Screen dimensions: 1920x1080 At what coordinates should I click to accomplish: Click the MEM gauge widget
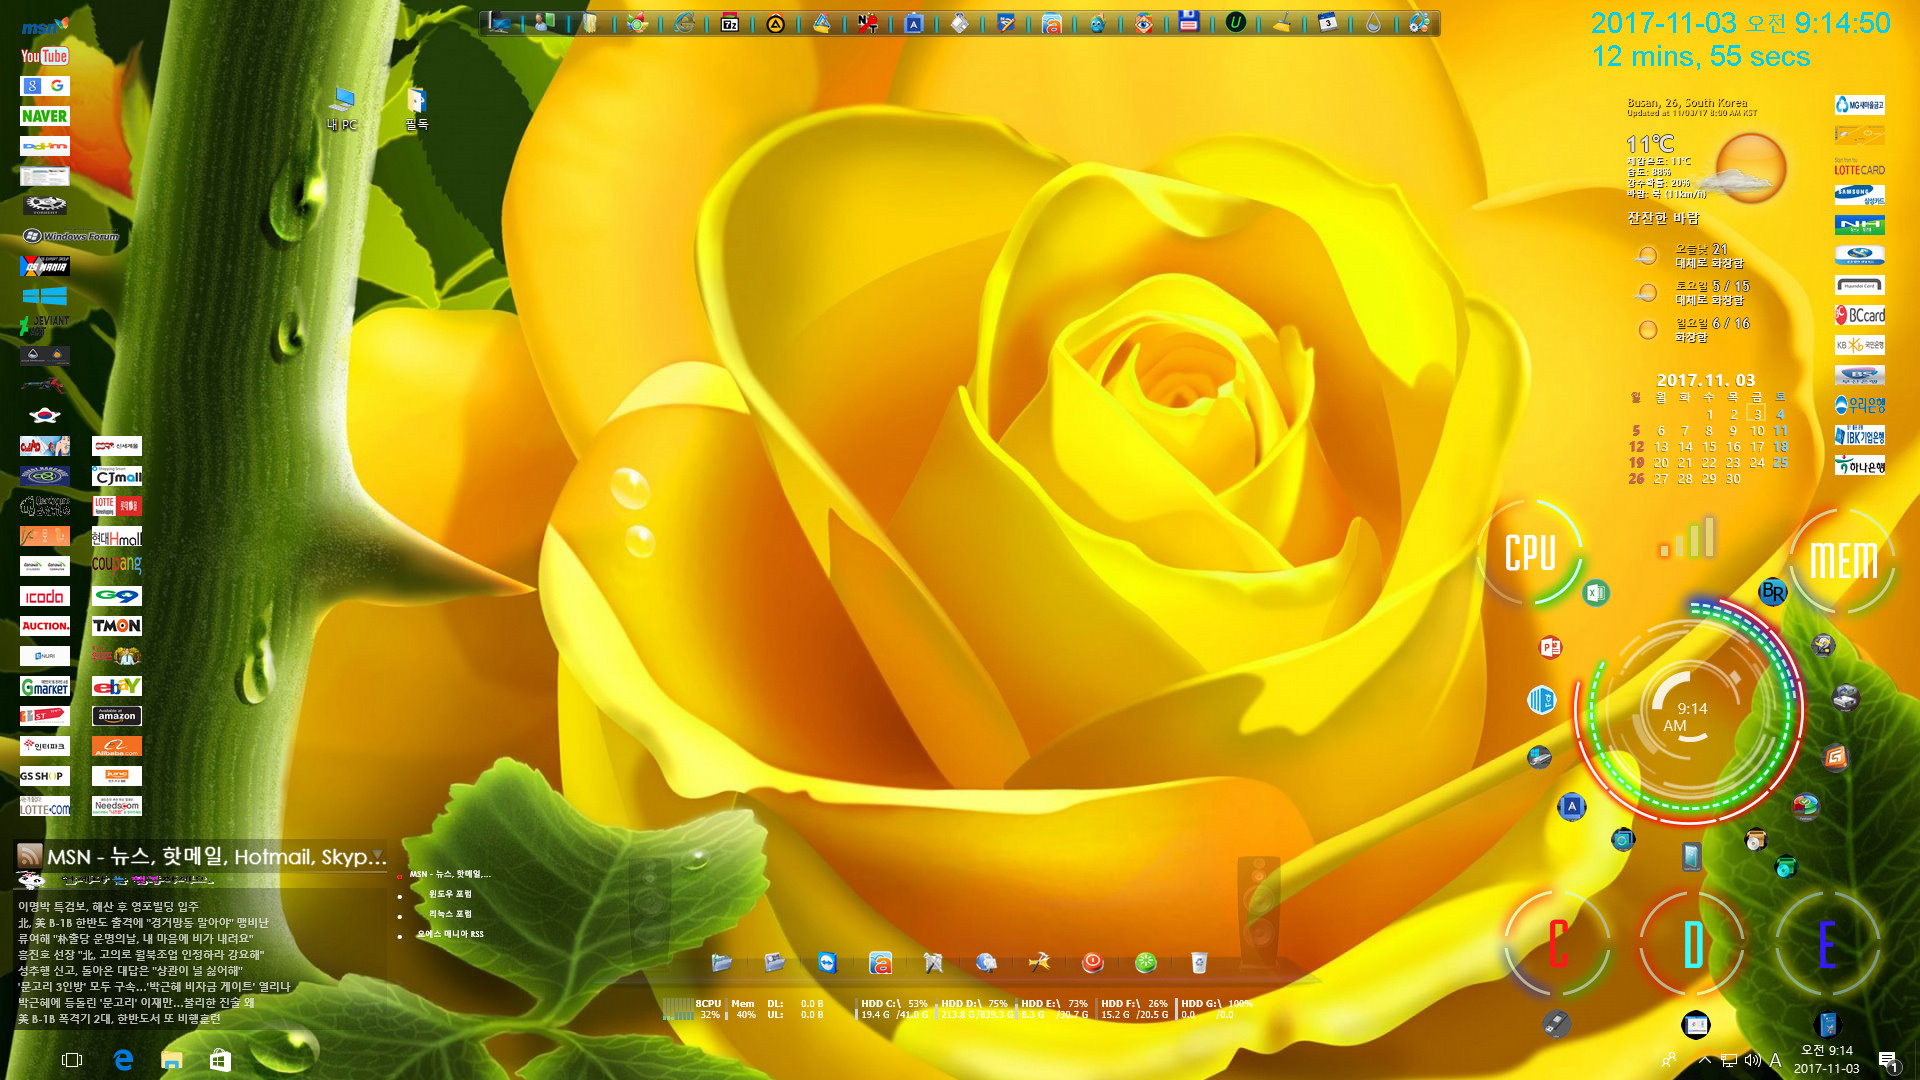coord(1843,561)
